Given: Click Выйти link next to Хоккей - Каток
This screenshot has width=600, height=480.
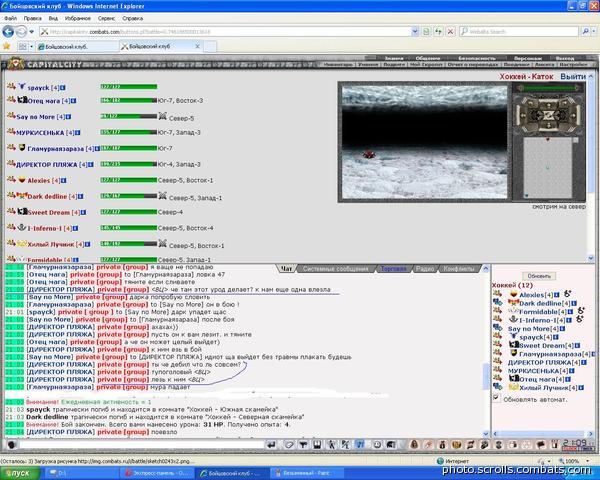Looking at the screenshot, I should (x=573, y=77).
